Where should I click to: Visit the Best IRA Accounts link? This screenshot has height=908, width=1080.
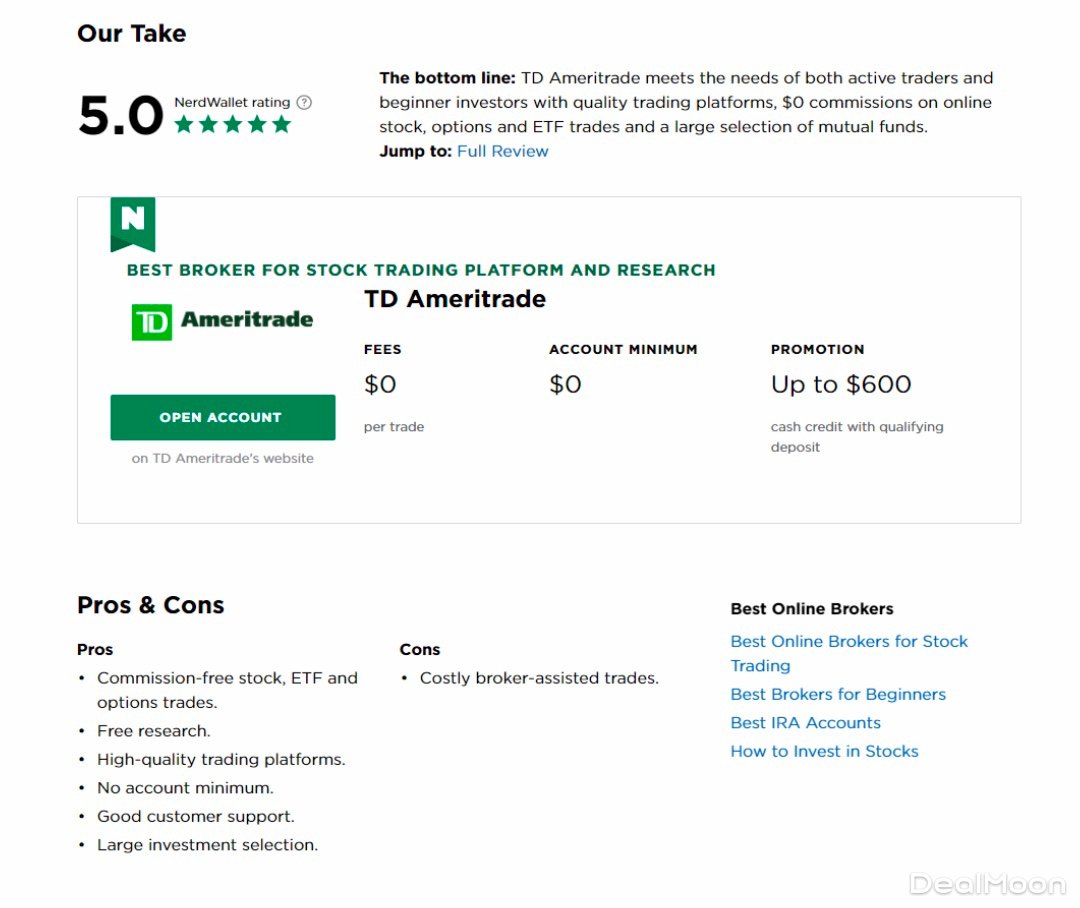tap(805, 722)
